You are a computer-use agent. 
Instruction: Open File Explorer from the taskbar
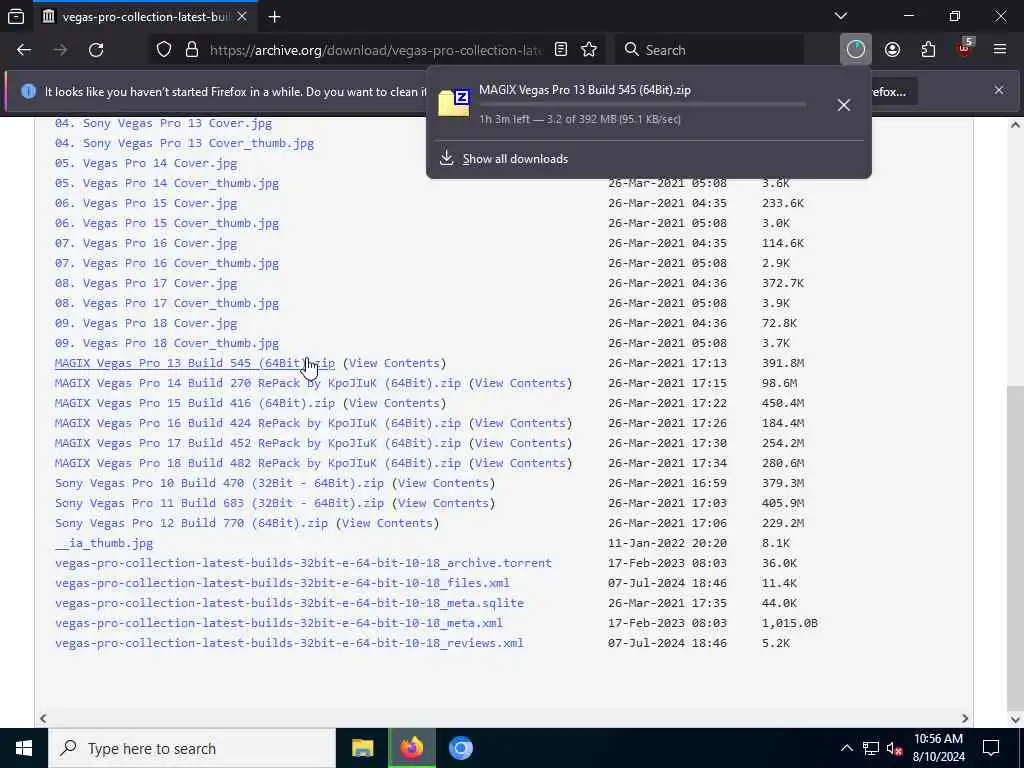point(362,748)
